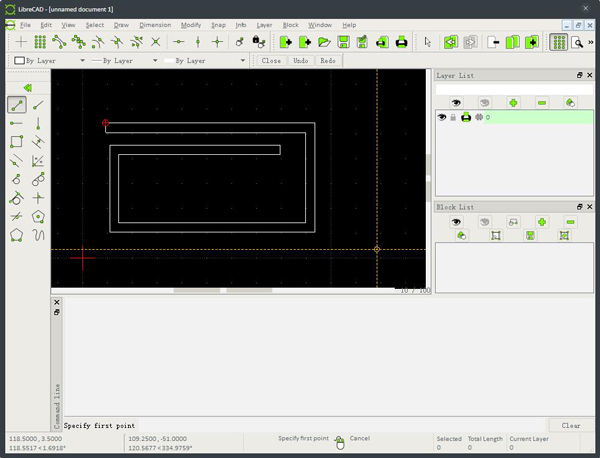This screenshot has height=458, width=600.
Task: Open the line width By Layer dropdown
Action: [x=124, y=60]
